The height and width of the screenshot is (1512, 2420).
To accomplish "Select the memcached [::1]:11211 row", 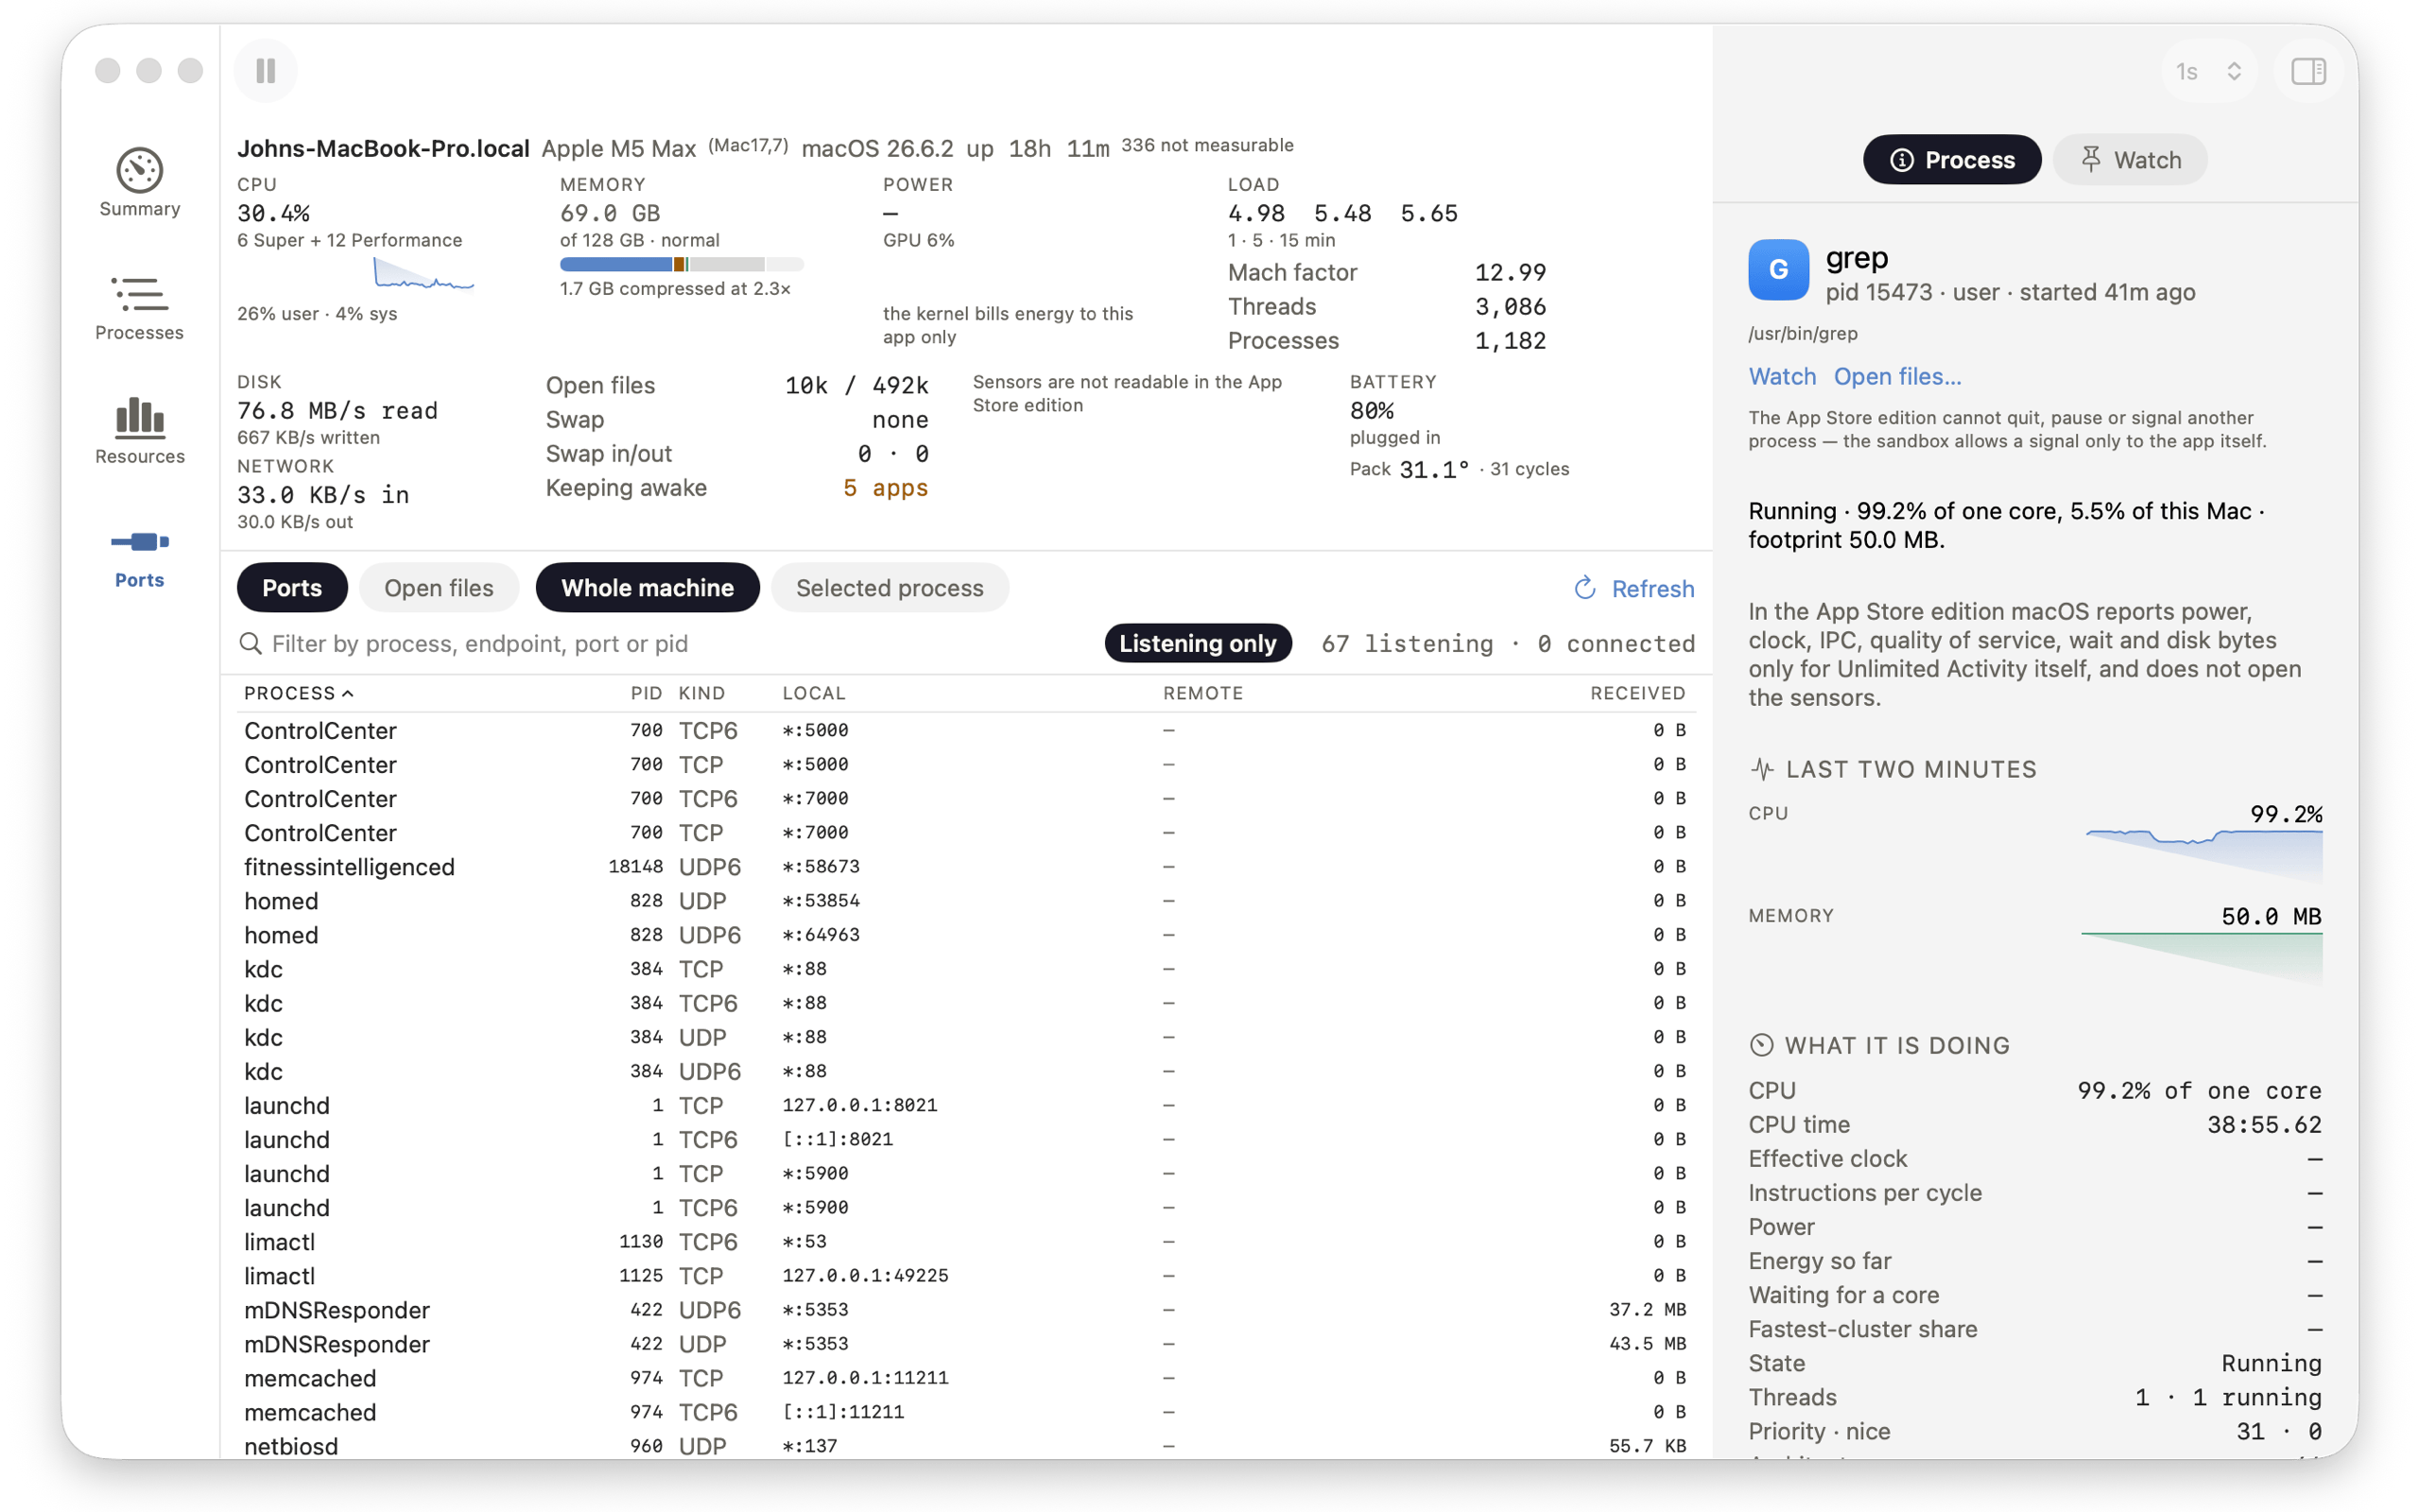I will pyautogui.click(x=966, y=1412).
